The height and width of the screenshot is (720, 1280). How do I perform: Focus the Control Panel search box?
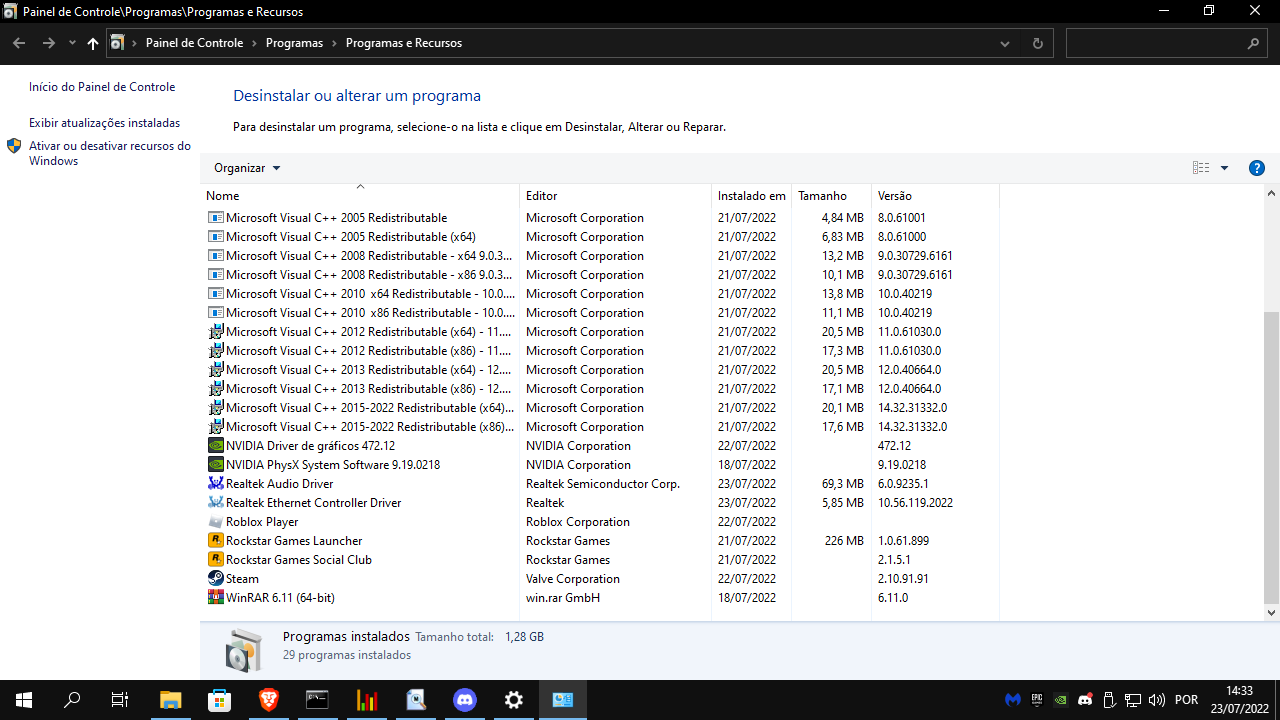pos(1166,44)
